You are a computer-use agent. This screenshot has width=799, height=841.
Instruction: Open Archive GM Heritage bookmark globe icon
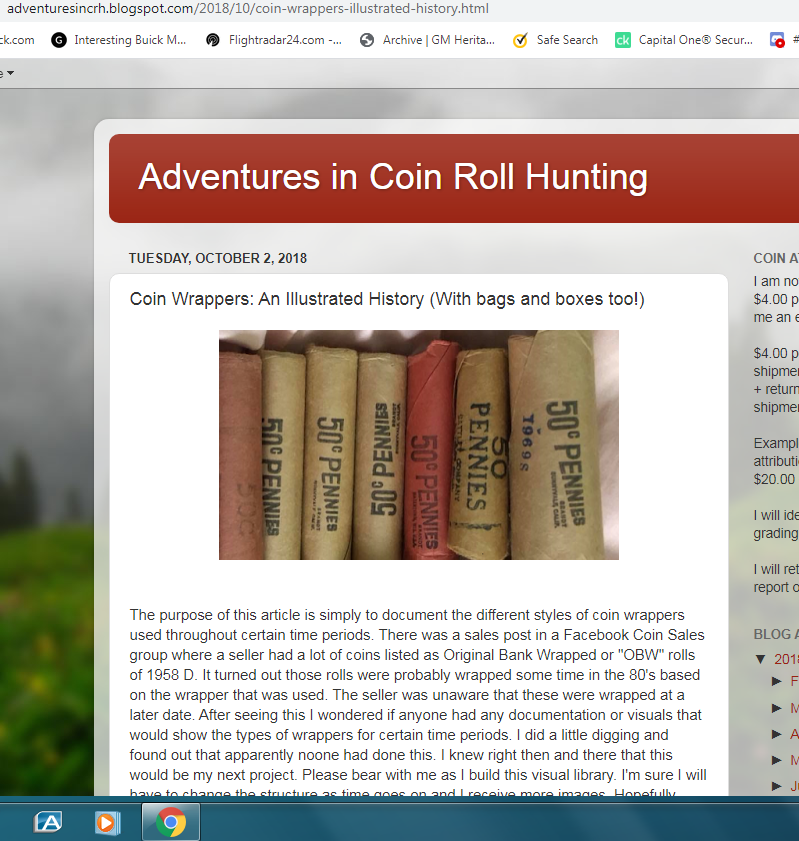367,40
